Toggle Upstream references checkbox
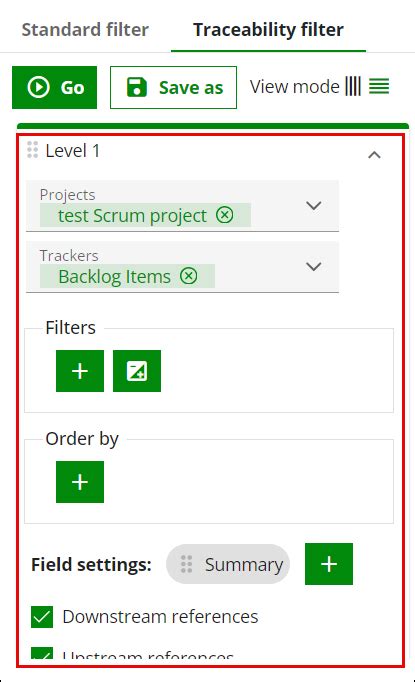Screen dimensions: 415x682 tap(42, 652)
